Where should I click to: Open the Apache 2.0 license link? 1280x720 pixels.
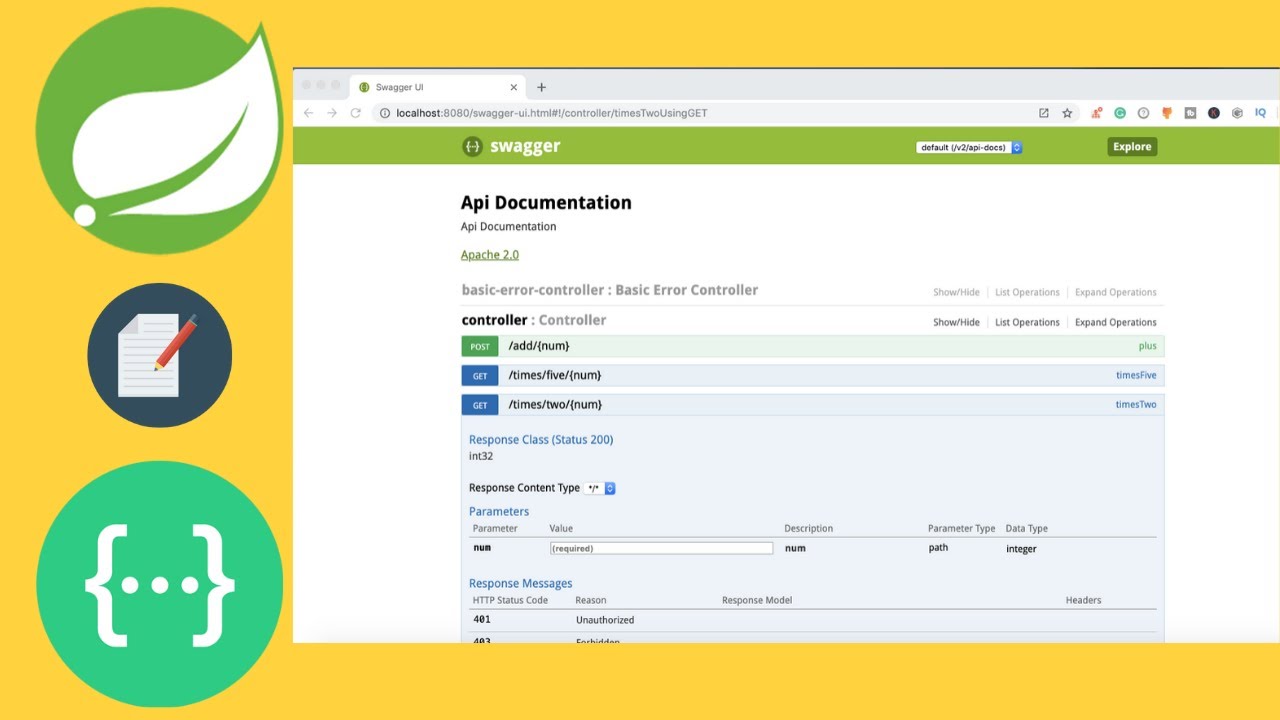pos(490,255)
